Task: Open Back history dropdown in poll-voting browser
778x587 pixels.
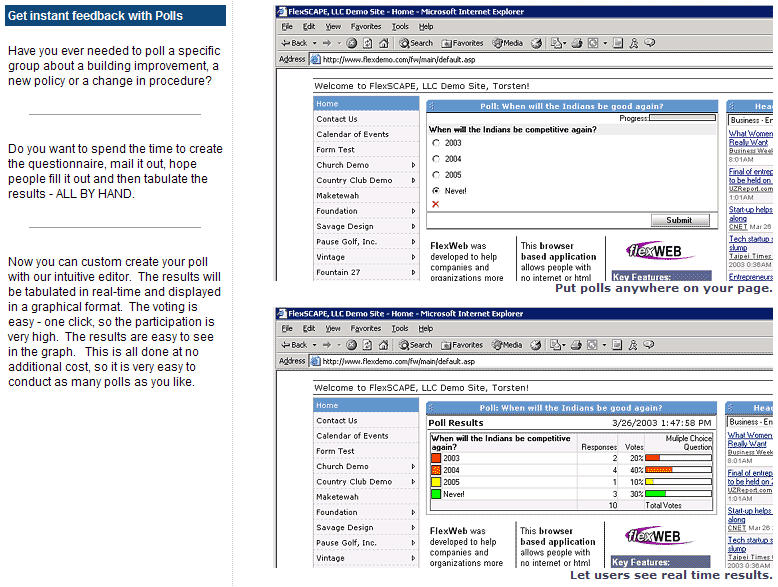Action: [x=315, y=43]
